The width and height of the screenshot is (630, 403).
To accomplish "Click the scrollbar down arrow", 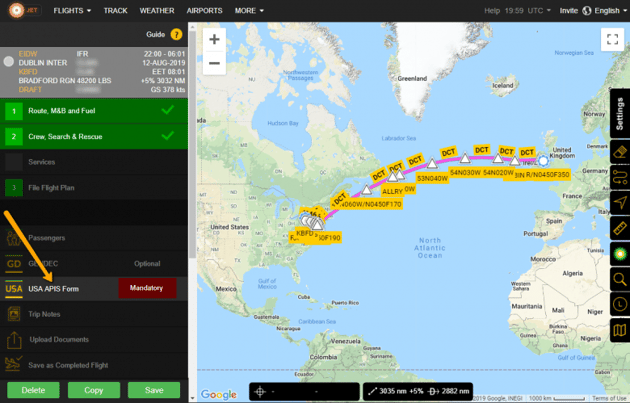I will click(x=192, y=398).
